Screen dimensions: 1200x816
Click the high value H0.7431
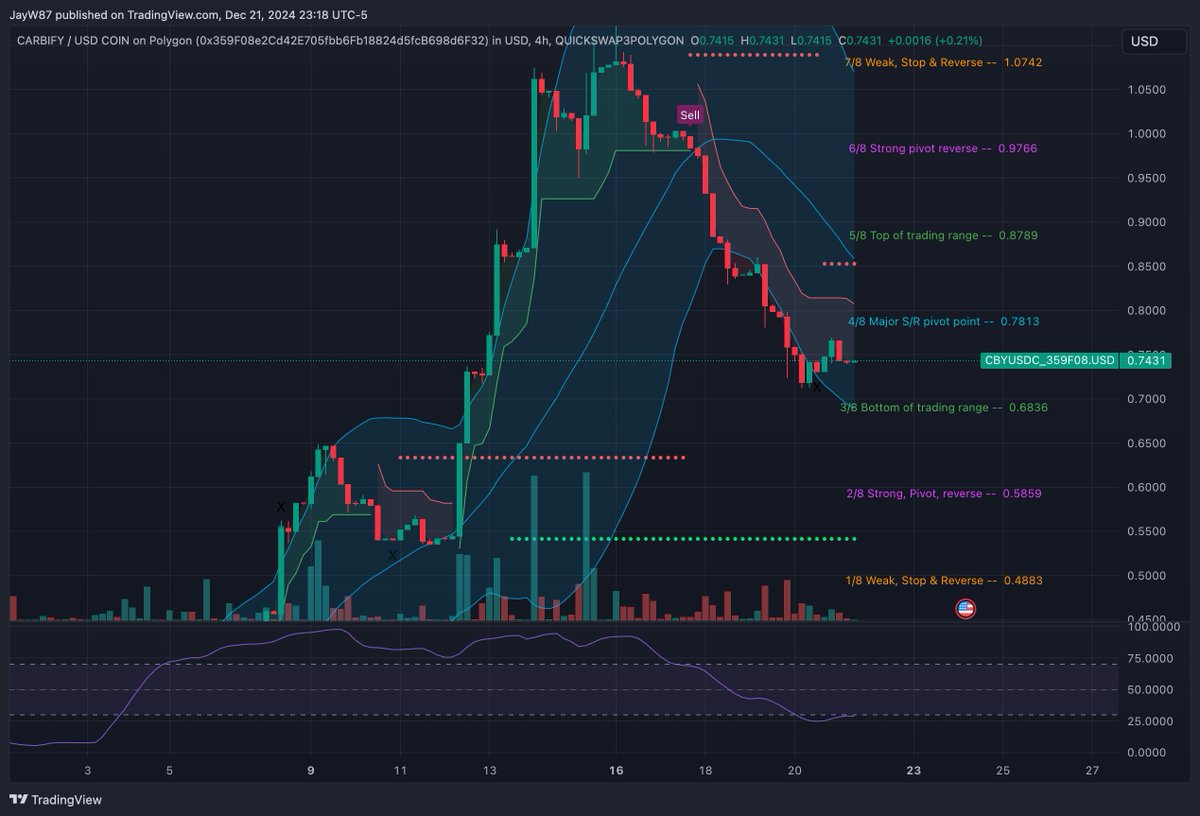click(760, 40)
